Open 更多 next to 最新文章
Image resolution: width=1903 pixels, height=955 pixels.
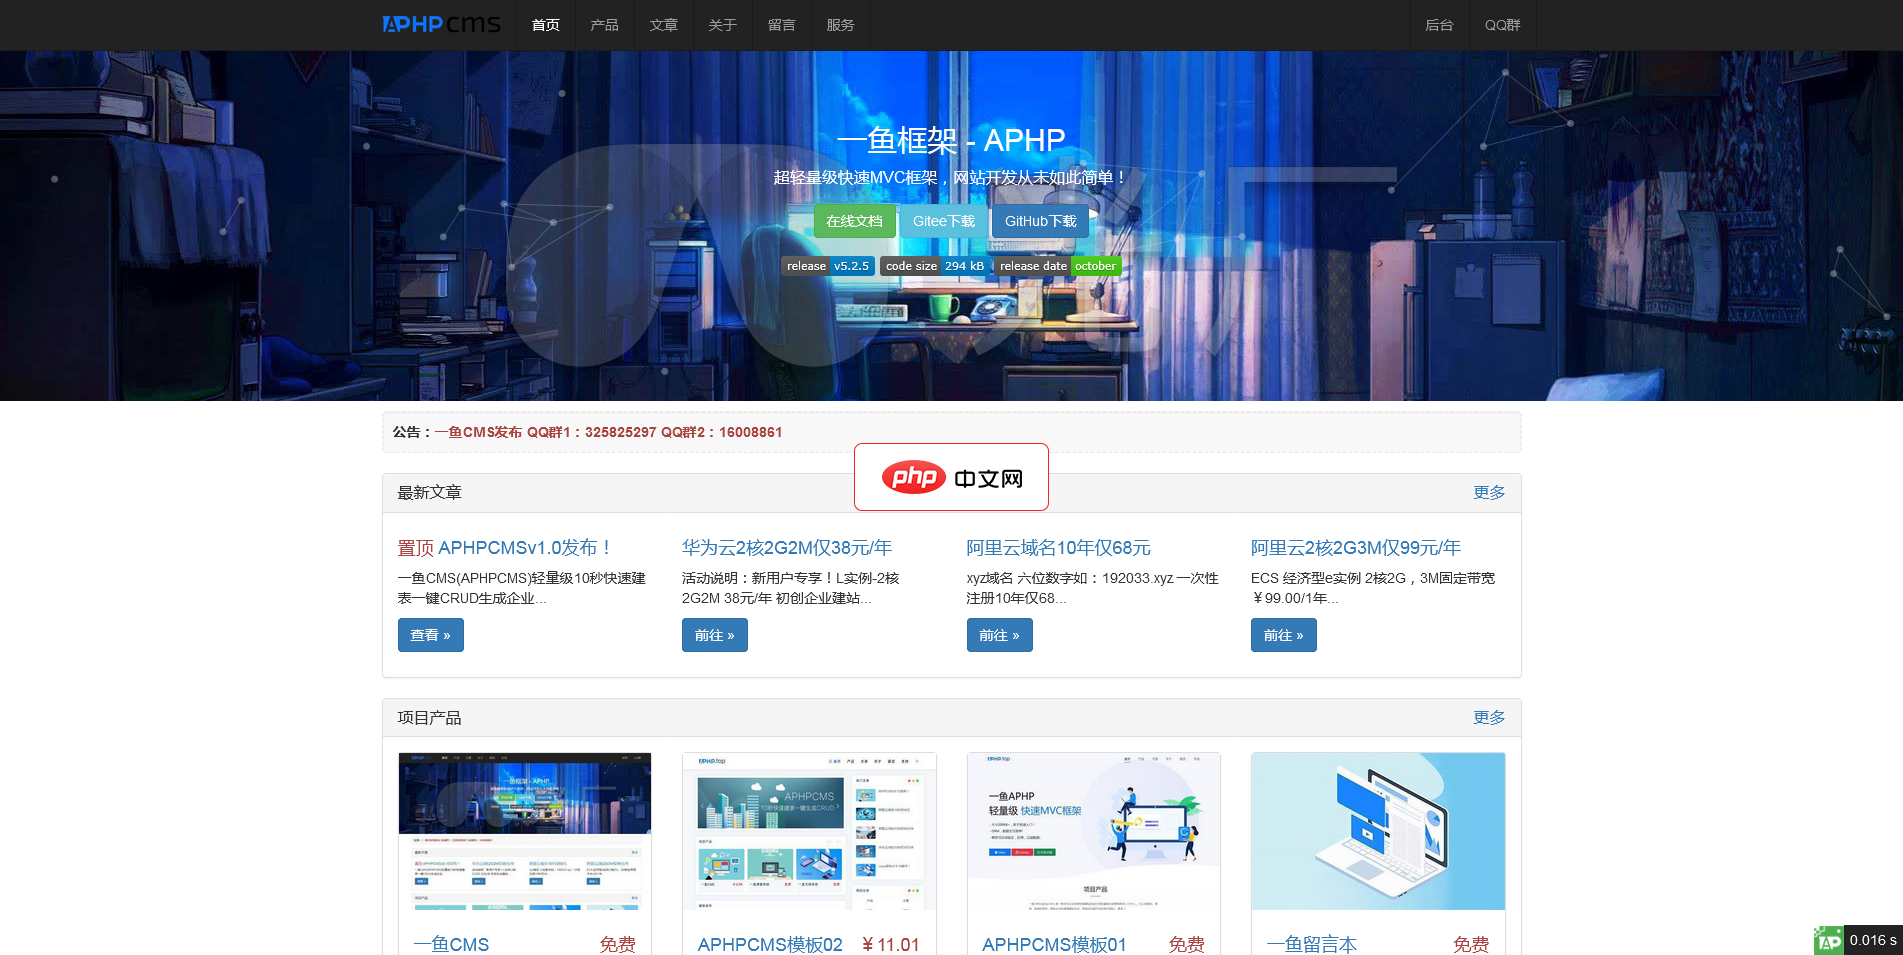click(x=1488, y=492)
